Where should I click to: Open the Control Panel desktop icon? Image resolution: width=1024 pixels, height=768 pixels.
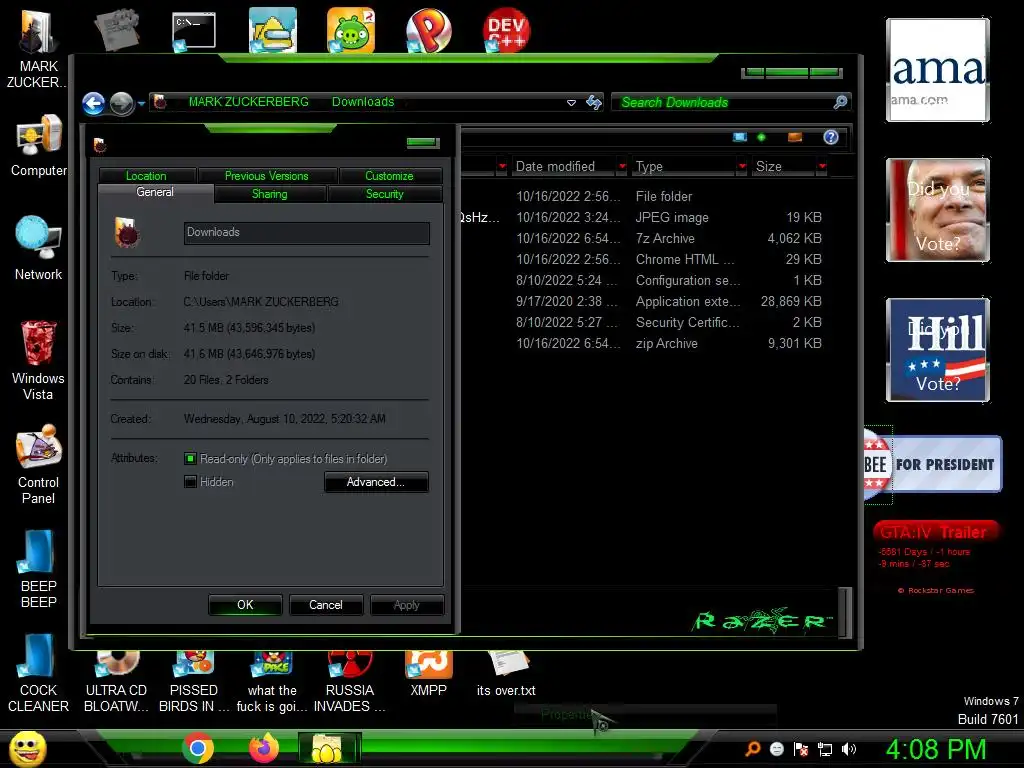pos(39,464)
